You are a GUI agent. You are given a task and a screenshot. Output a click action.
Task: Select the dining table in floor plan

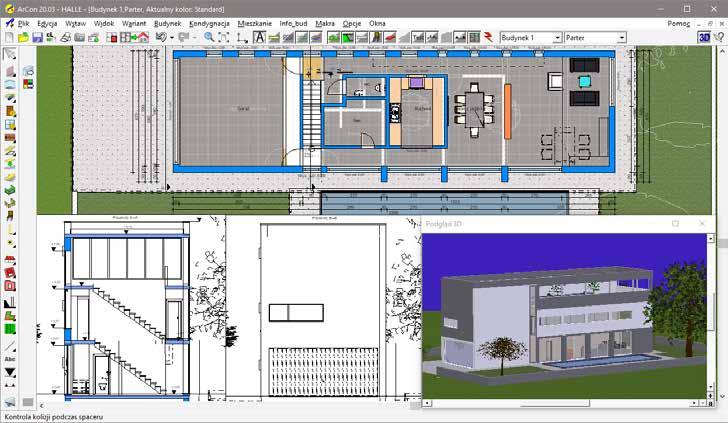pos(474,110)
